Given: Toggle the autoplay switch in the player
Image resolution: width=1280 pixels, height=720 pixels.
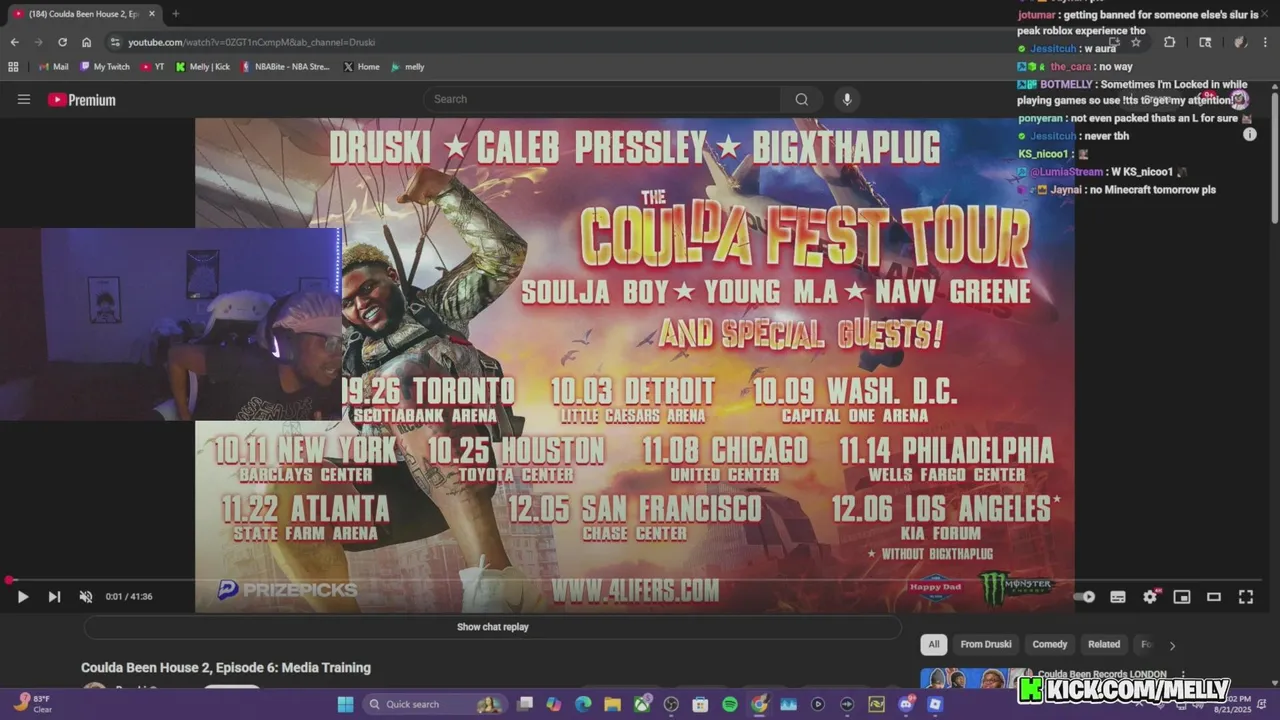Looking at the screenshot, I should (1085, 597).
